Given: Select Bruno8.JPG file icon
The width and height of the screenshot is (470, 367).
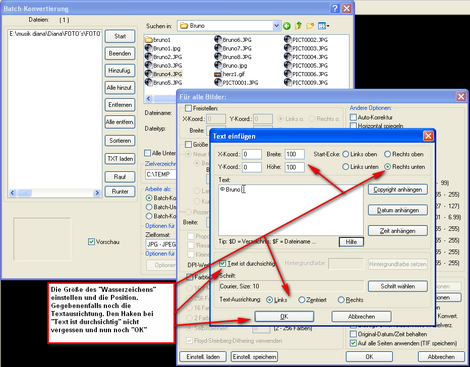Looking at the screenshot, I should [218, 57].
